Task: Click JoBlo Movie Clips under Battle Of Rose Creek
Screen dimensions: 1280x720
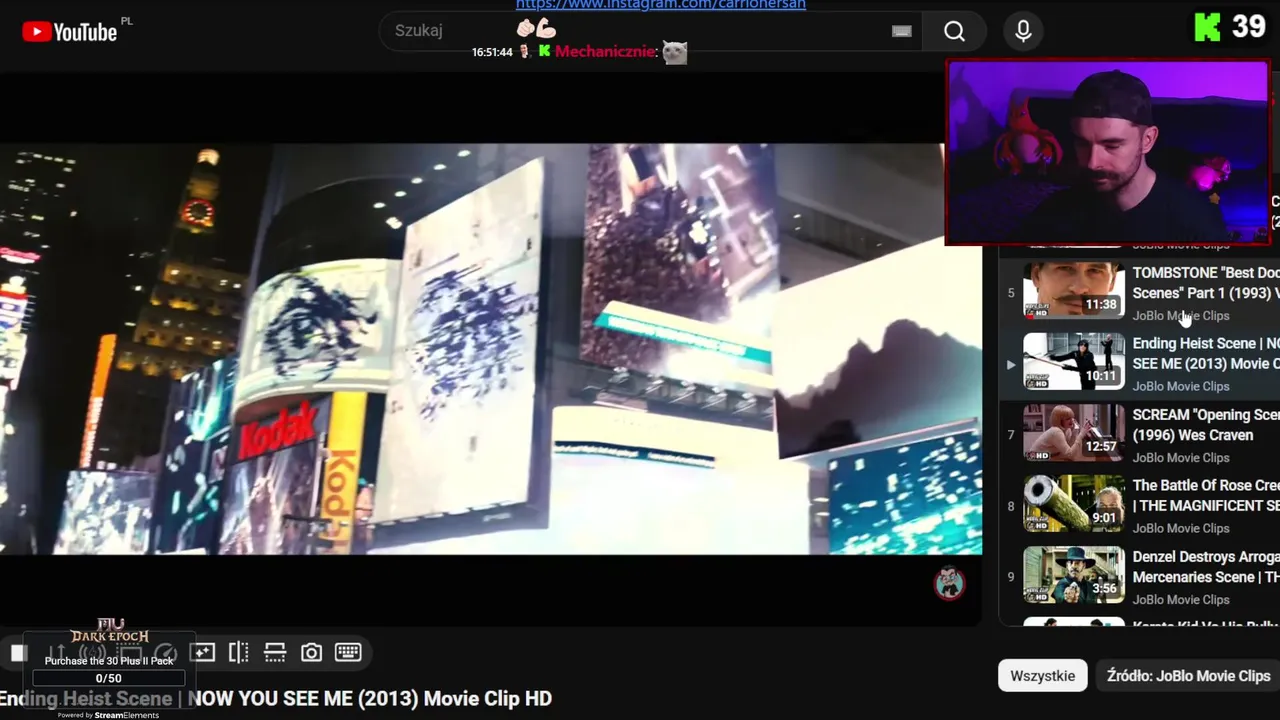Action: point(1181,529)
